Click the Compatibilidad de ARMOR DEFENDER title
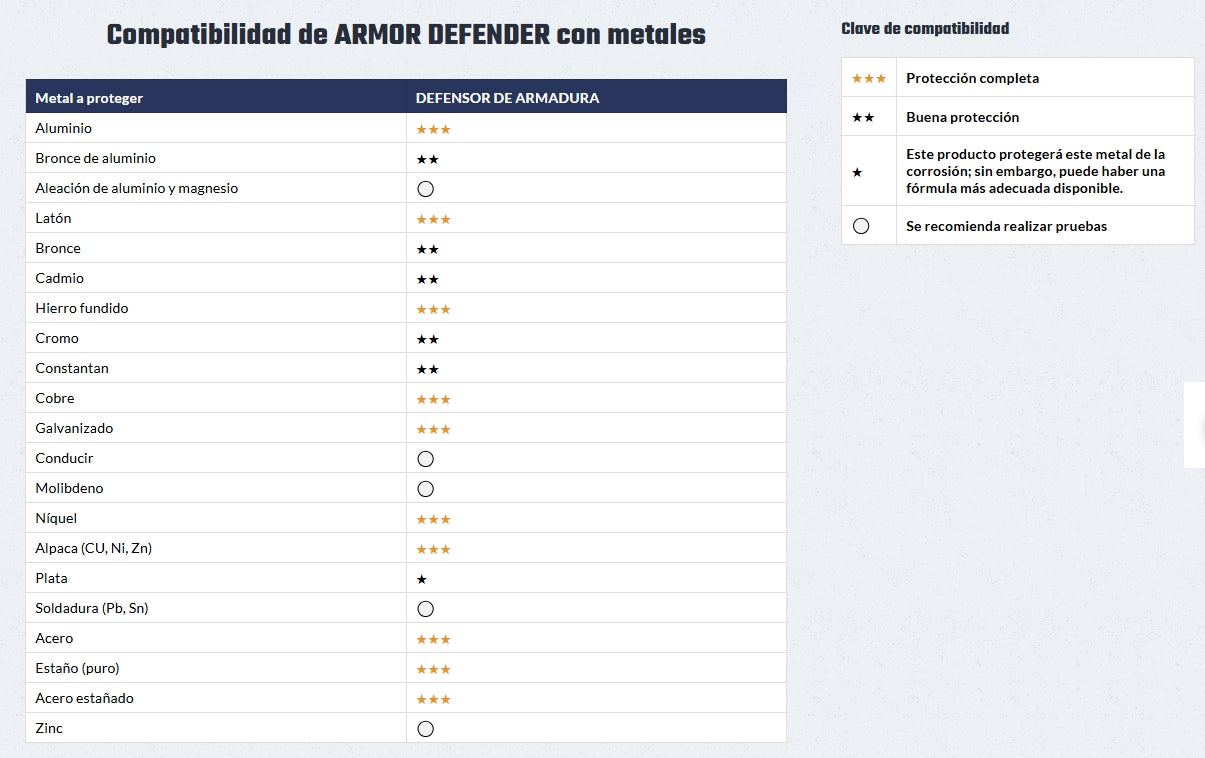 (x=406, y=35)
